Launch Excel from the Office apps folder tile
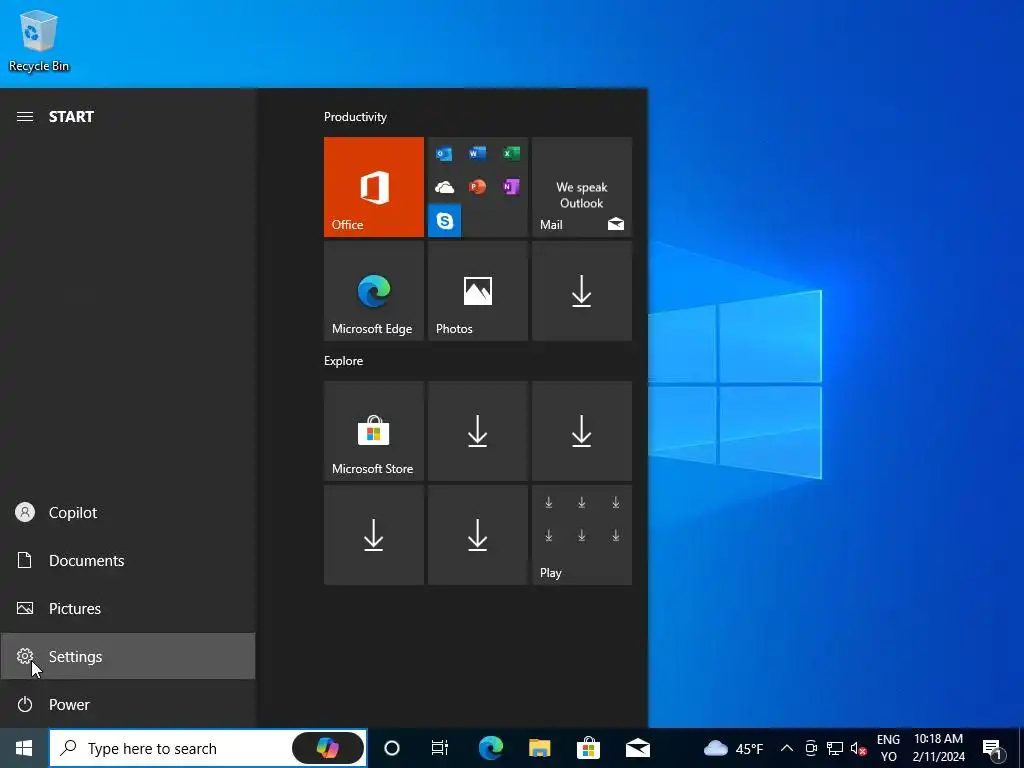Image resolution: width=1024 pixels, height=768 pixels. tap(511, 153)
